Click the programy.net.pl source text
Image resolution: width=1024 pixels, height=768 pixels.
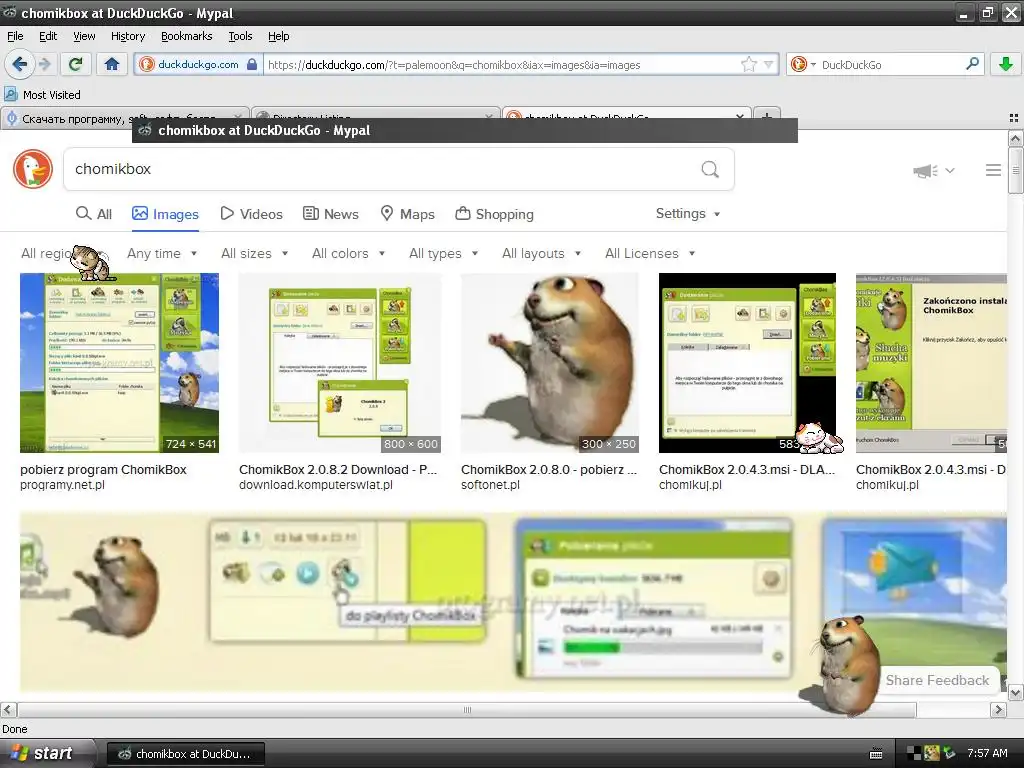click(x=62, y=485)
